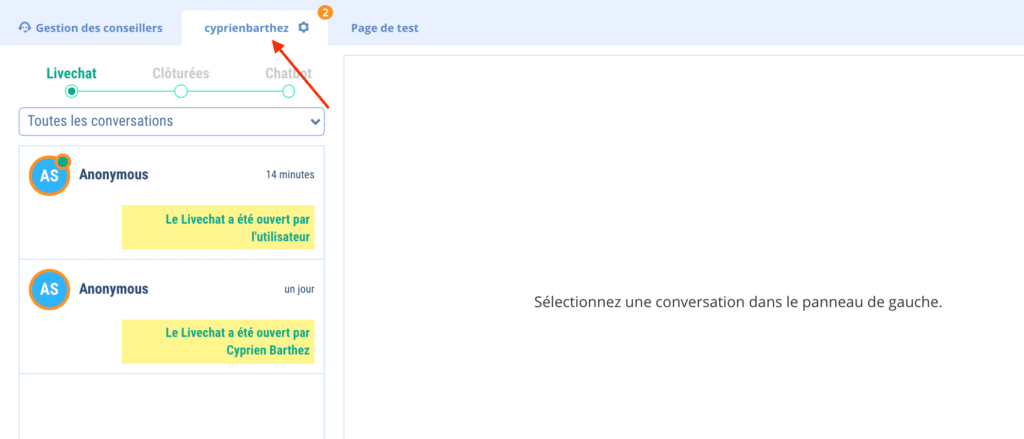Open the Anonymous conversation from 14 minutes ago
Screen dimensions: 1024x439
tap(171, 175)
